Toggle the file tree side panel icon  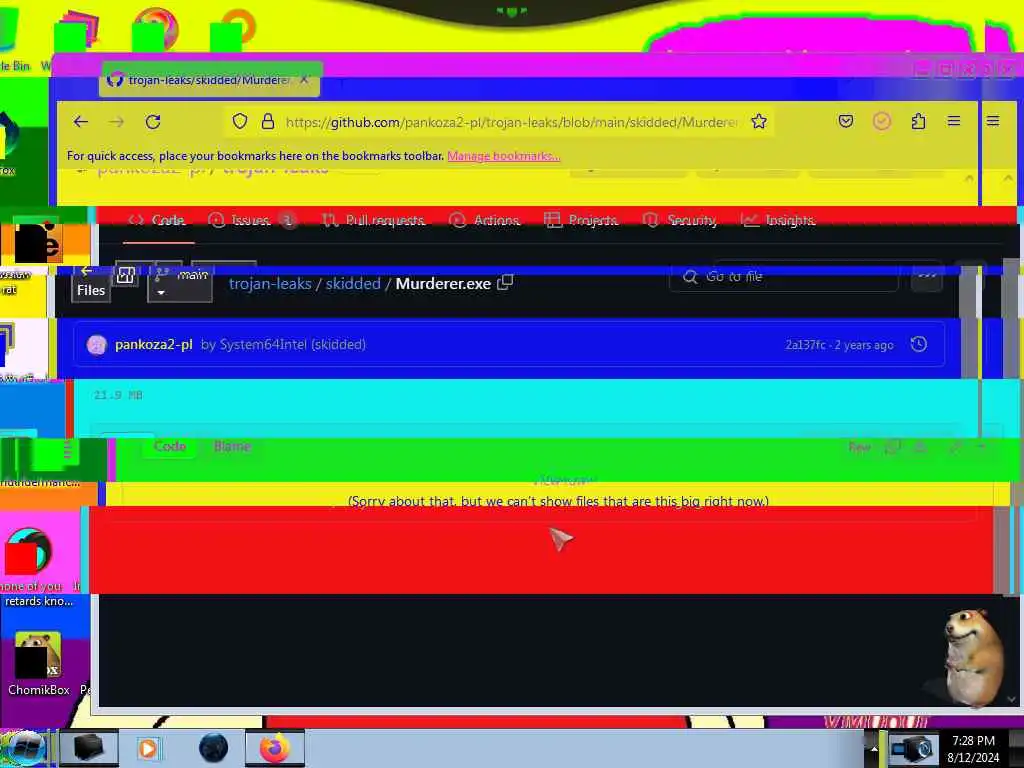point(126,275)
